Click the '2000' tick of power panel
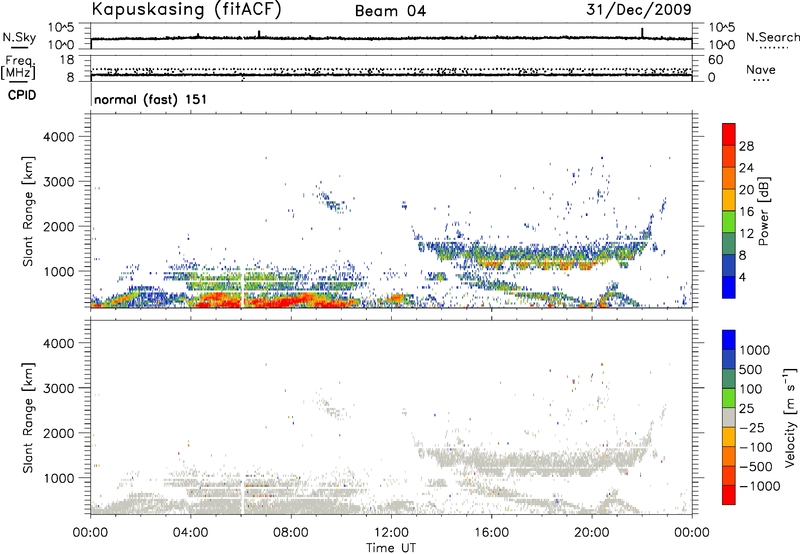The image size is (800, 554). (58, 226)
